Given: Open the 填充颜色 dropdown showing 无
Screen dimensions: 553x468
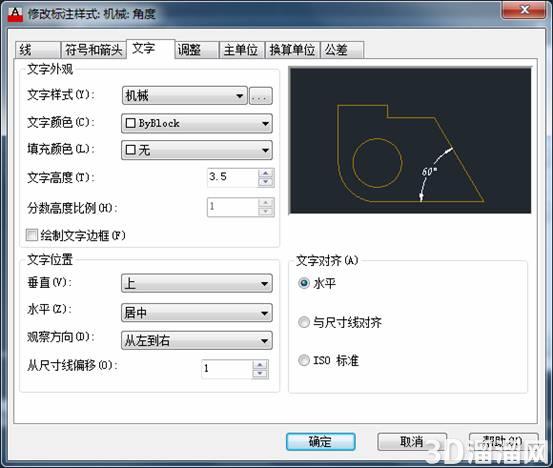Looking at the screenshot, I should point(197,150).
